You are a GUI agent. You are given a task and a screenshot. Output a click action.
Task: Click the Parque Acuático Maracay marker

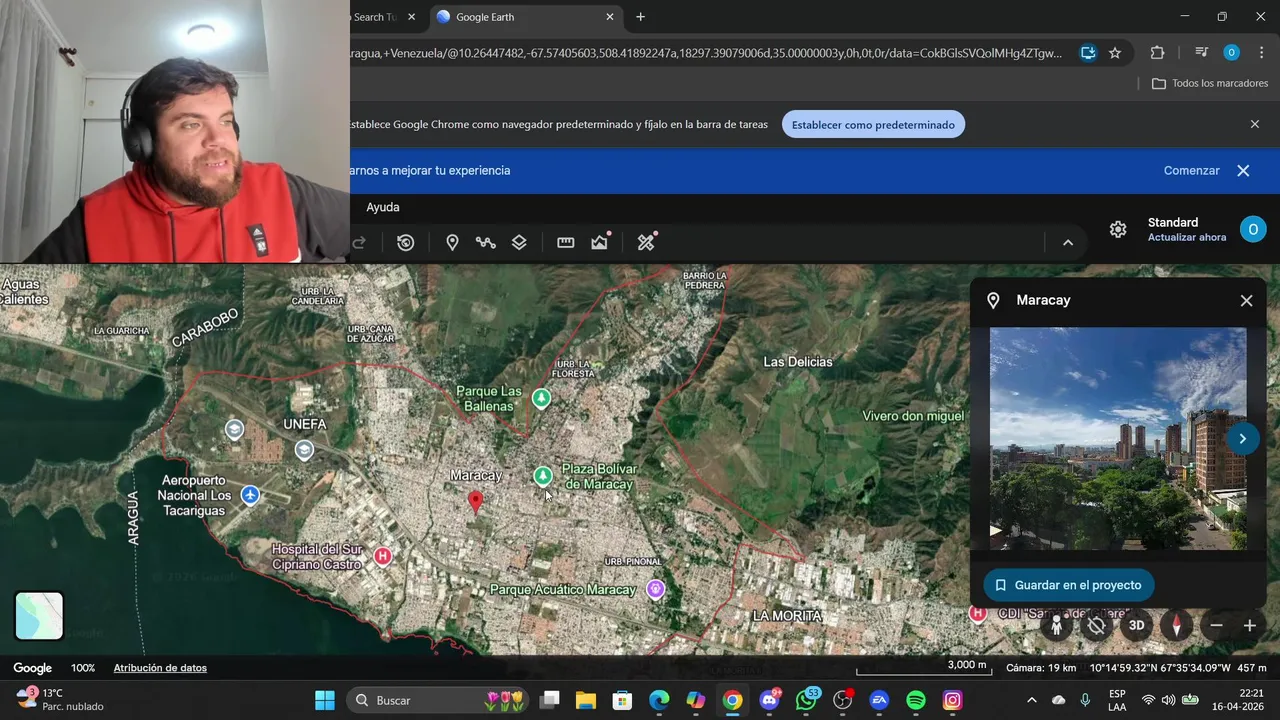coord(655,589)
